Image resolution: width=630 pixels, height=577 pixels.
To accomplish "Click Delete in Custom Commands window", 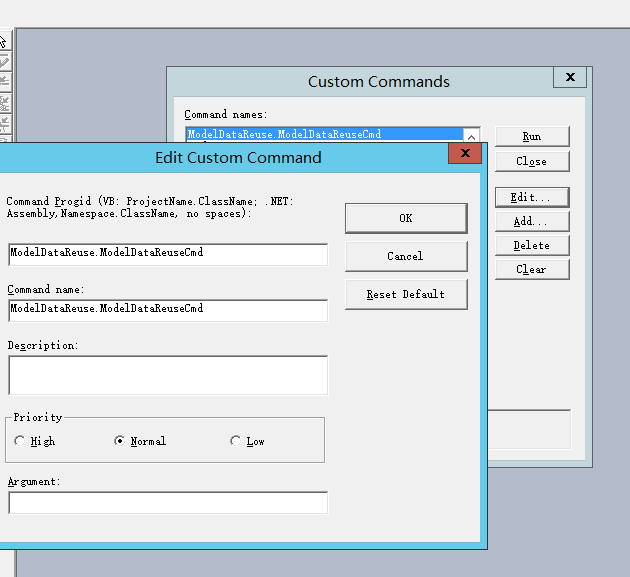I will (x=532, y=246).
